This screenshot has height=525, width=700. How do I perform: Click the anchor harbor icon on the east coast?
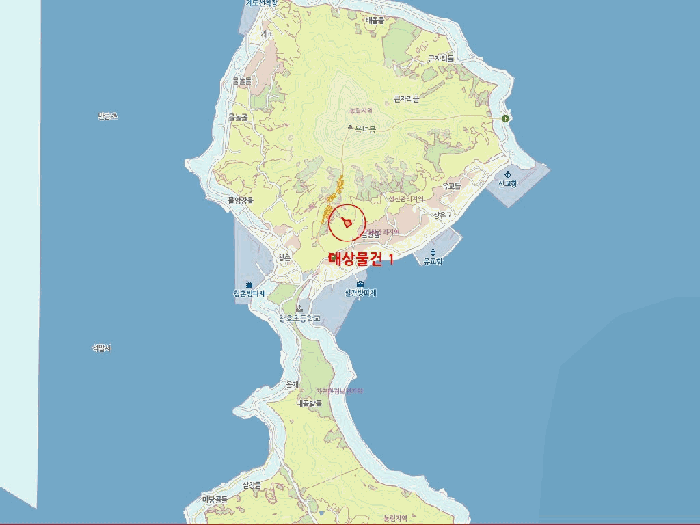[x=507, y=173]
